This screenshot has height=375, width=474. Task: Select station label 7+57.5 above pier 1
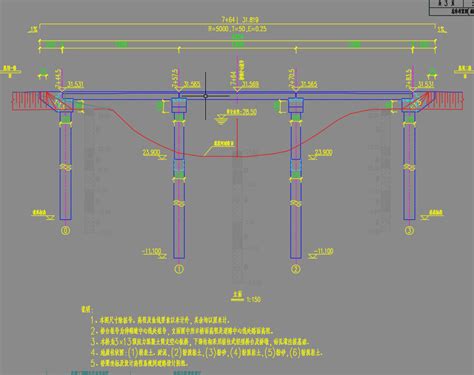point(176,78)
